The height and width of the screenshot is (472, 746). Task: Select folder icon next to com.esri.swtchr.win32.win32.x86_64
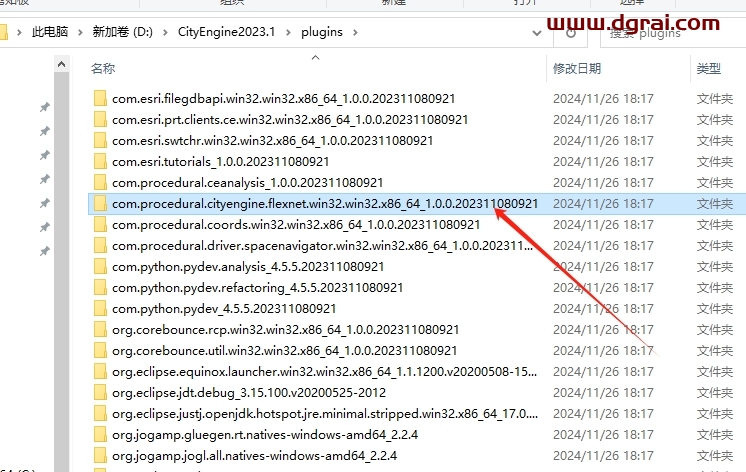[x=100, y=140]
